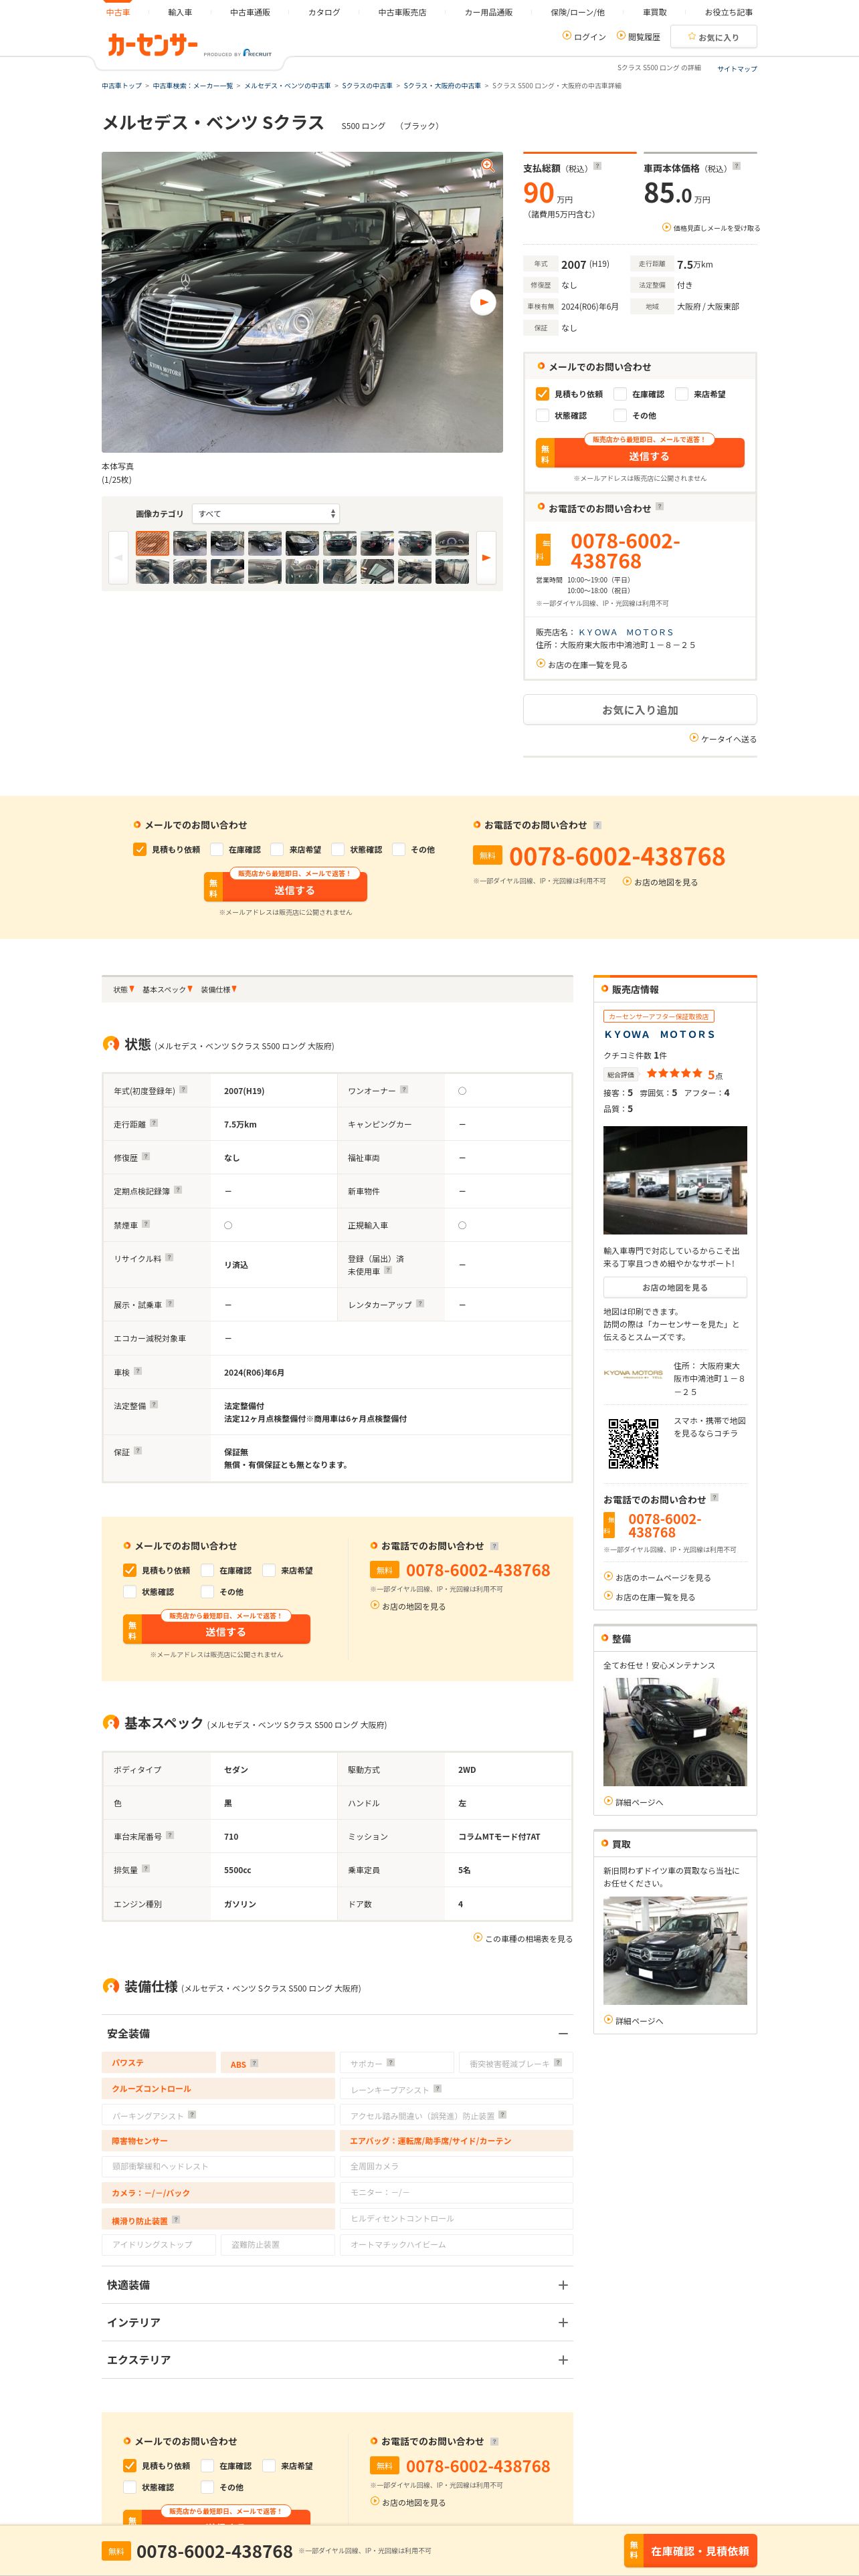Screen dimensions: 859x2576
Task: Open the 中古車販売店 top tab
Action: click(x=402, y=12)
